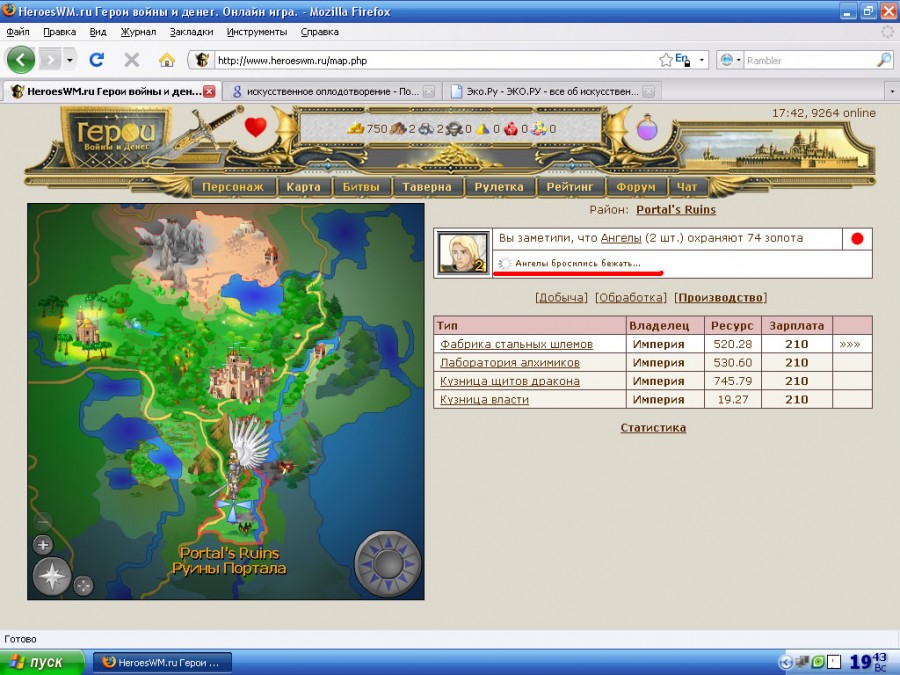Close the HeroesWM.ru tab
The image size is (900, 675).
[210, 91]
